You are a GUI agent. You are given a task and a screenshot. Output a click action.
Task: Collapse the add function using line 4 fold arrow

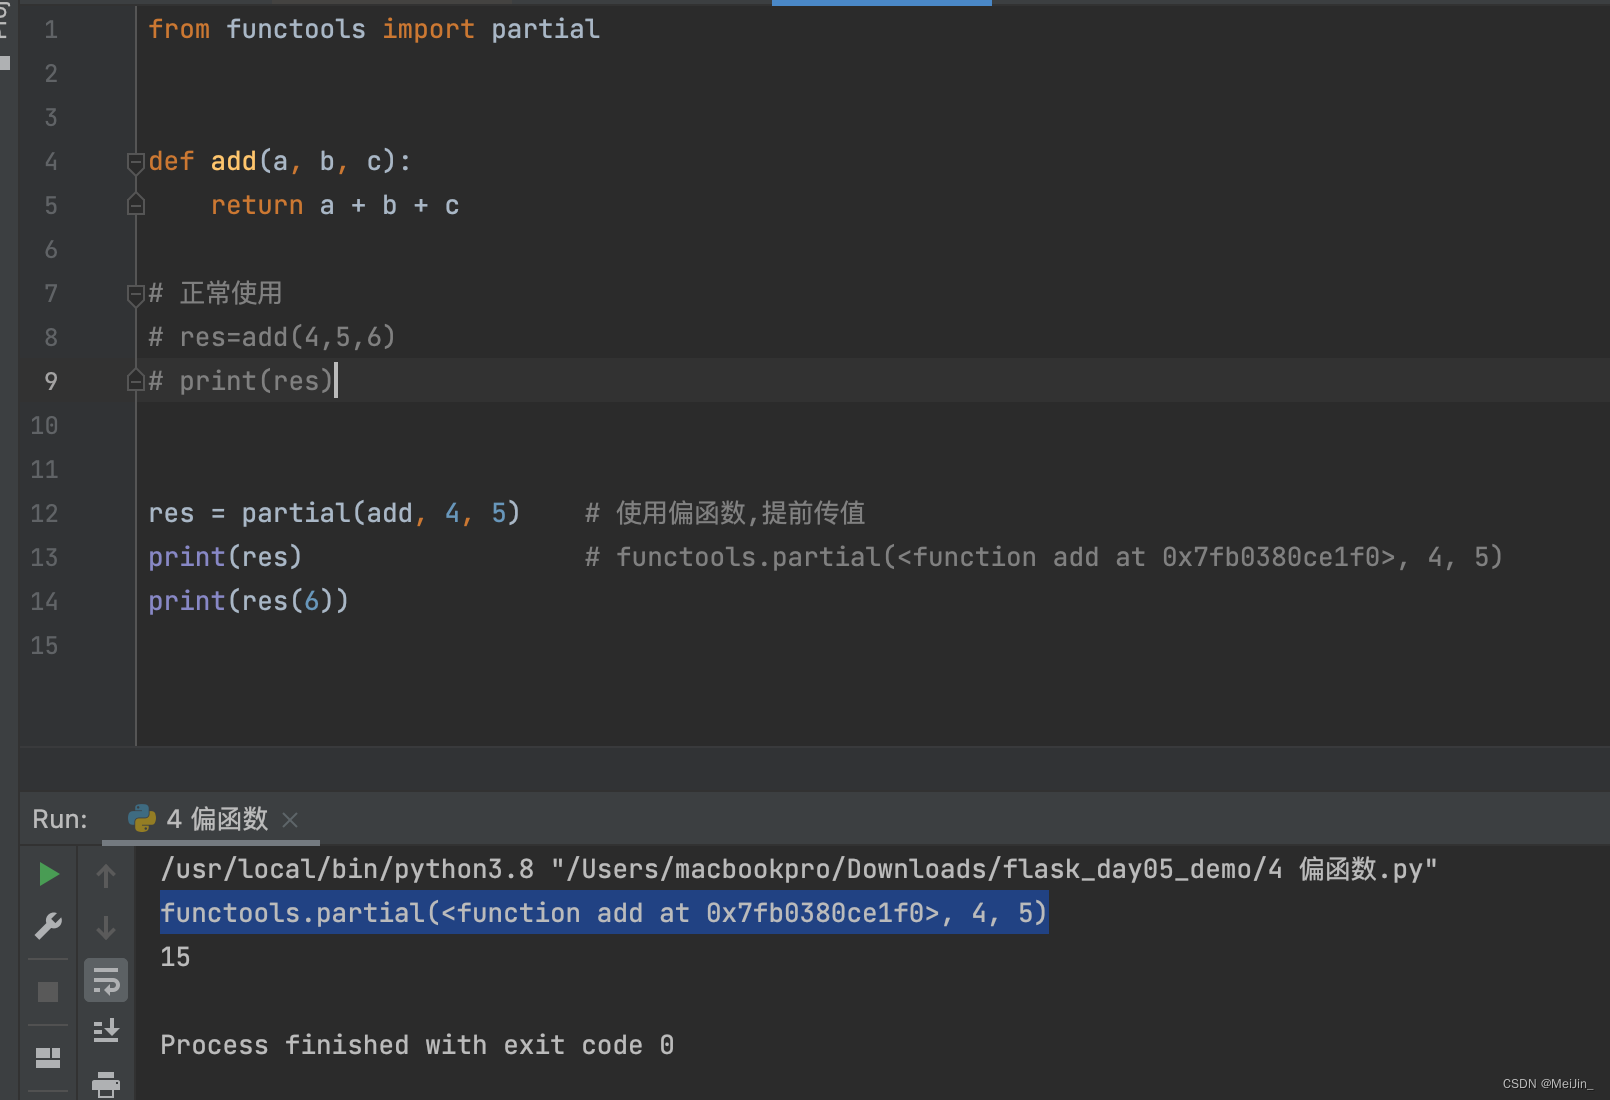click(136, 160)
